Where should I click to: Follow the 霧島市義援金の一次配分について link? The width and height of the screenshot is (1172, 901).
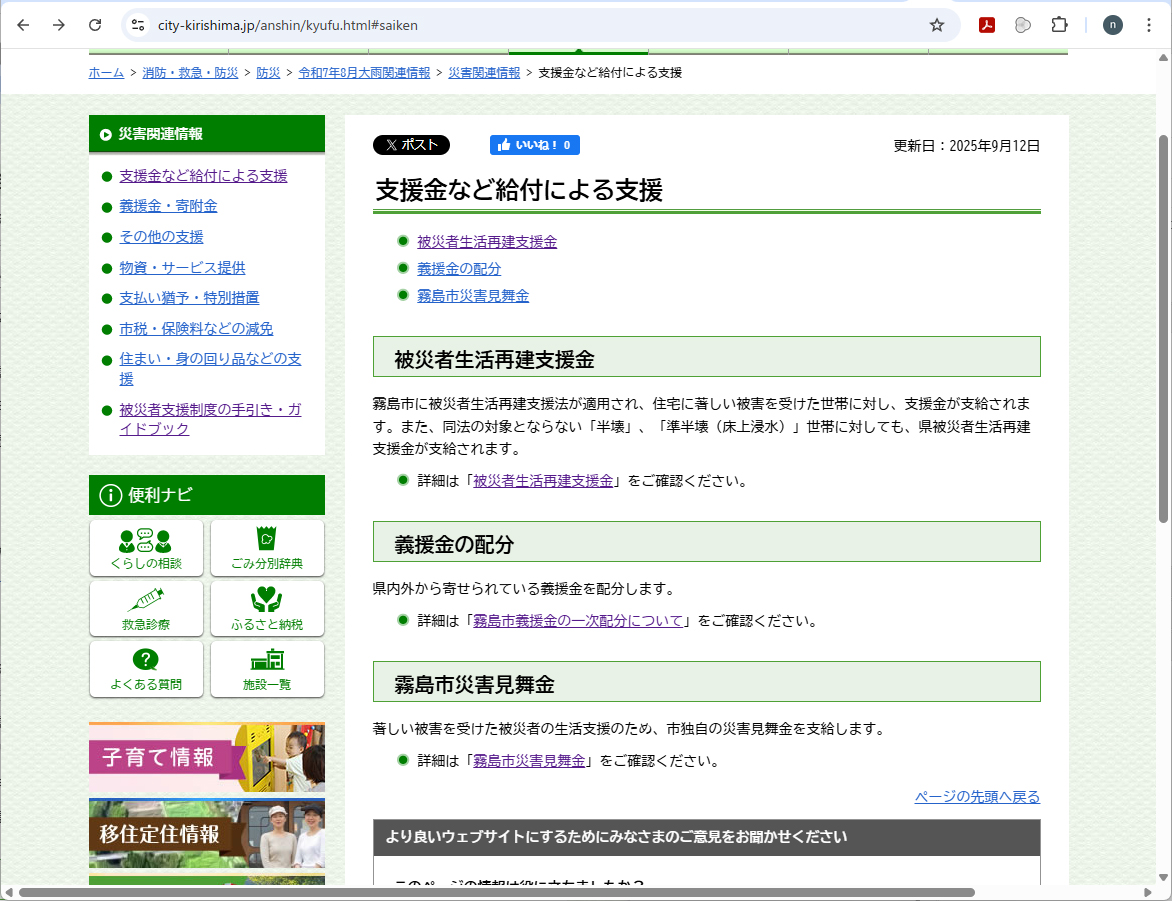pos(578,621)
